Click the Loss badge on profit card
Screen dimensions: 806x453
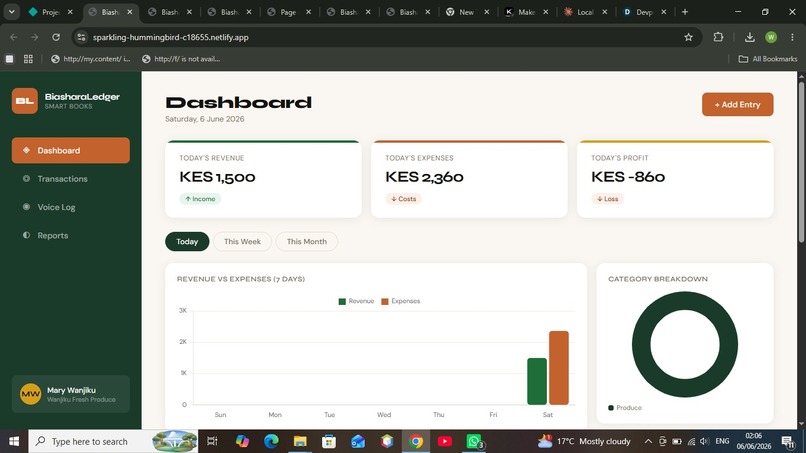(607, 198)
